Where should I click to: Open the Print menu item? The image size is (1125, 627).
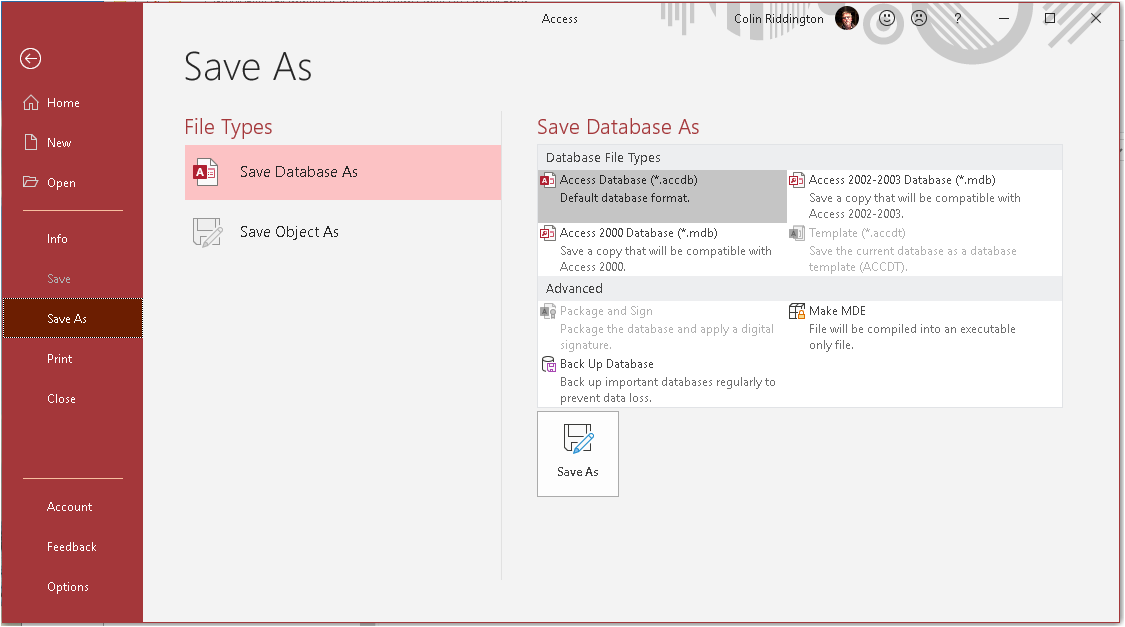click(x=60, y=359)
